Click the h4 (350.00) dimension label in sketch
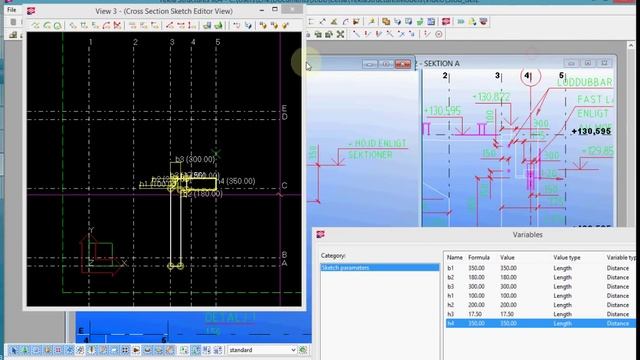Viewport: 640px width, 360px height. pyautogui.click(x=236, y=181)
